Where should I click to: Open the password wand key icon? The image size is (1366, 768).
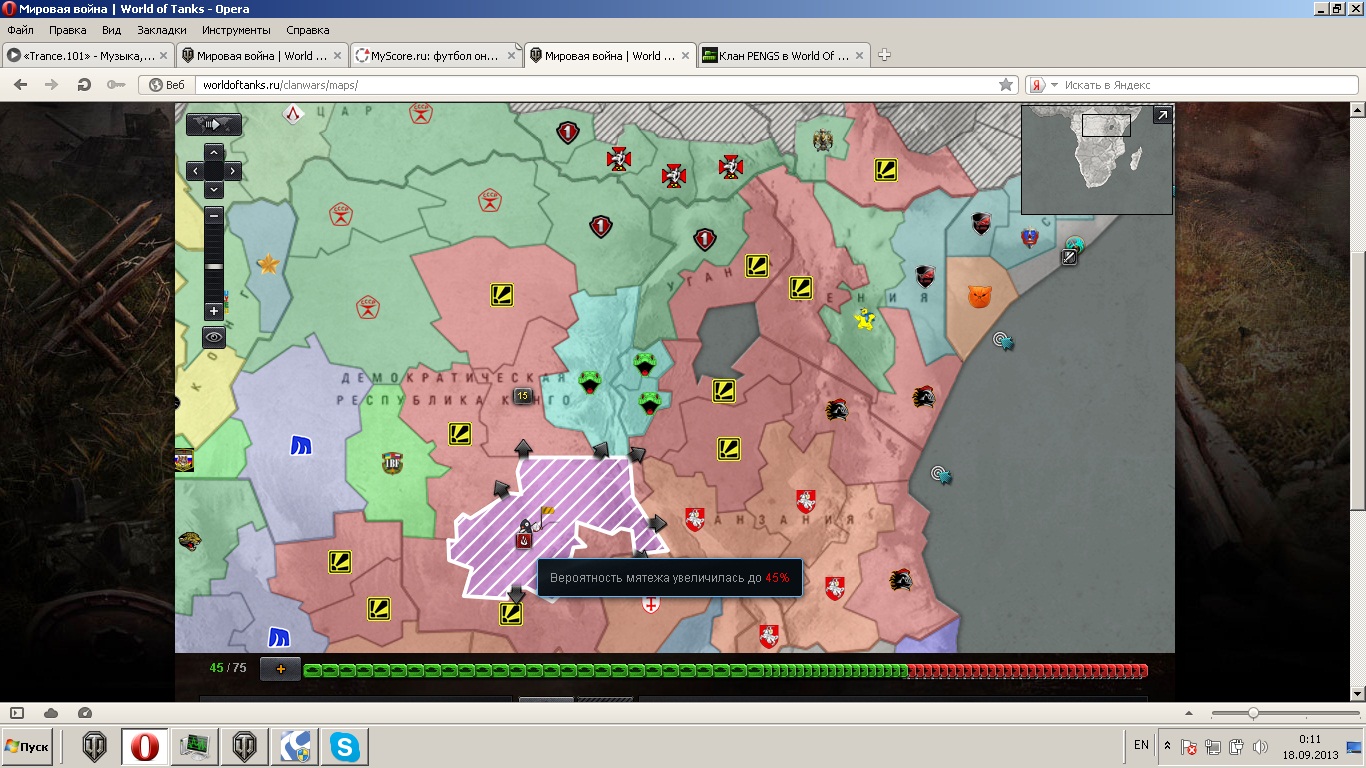click(x=116, y=85)
